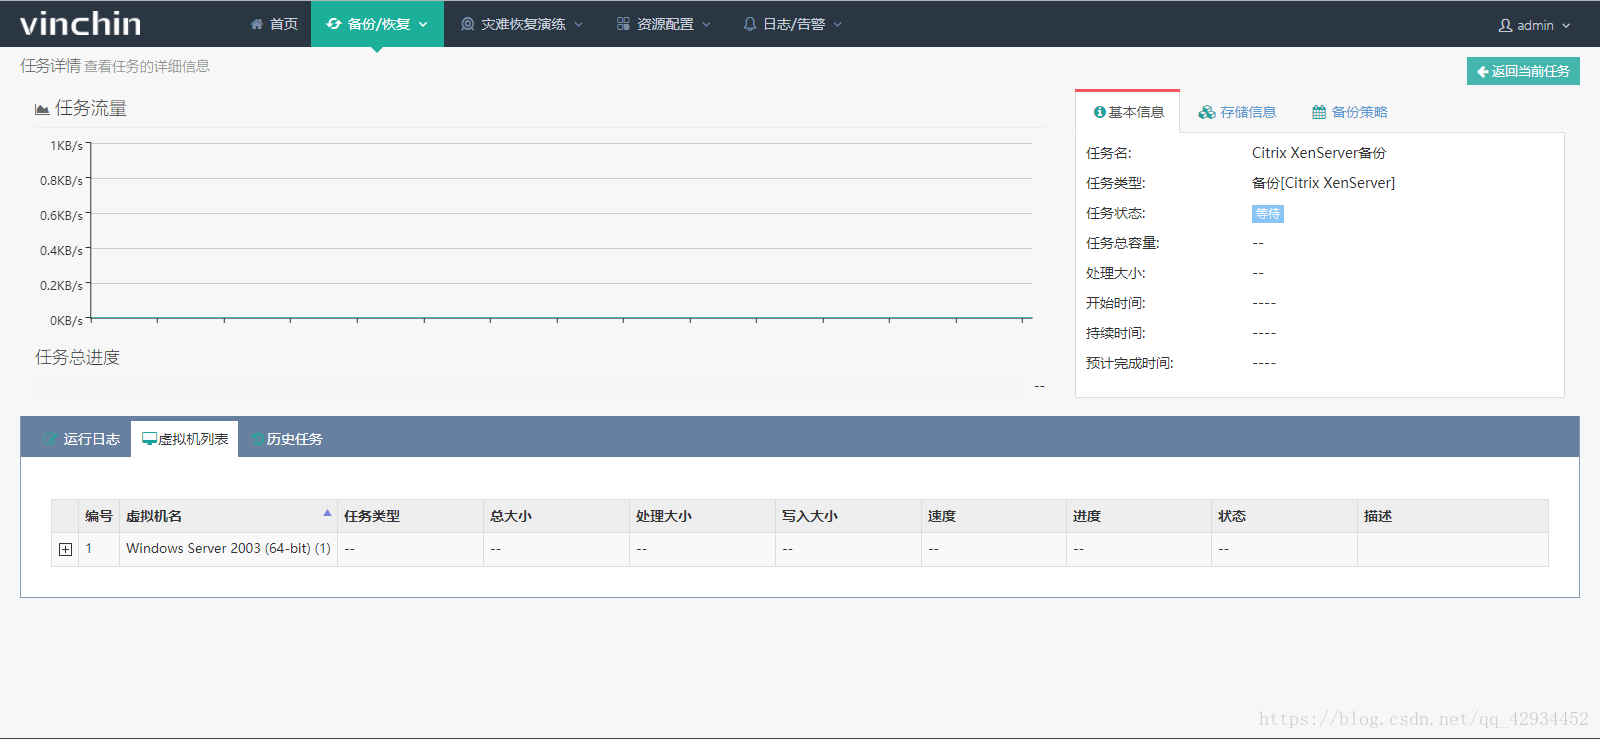1600x739 pixels.
Task: Expand the 资源配置 menu
Action: 663,24
